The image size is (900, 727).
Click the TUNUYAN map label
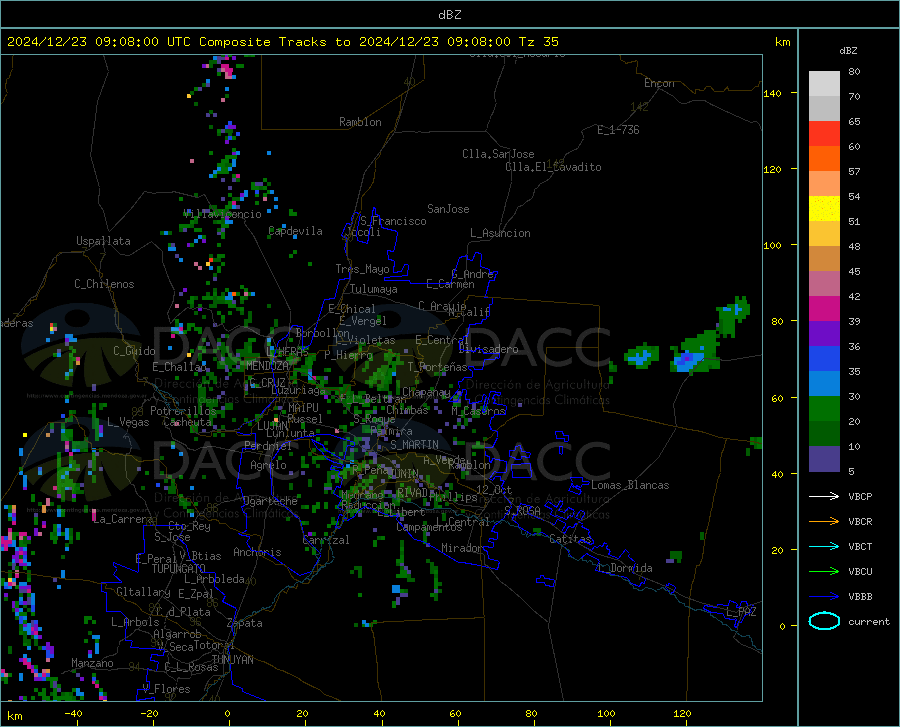click(232, 659)
